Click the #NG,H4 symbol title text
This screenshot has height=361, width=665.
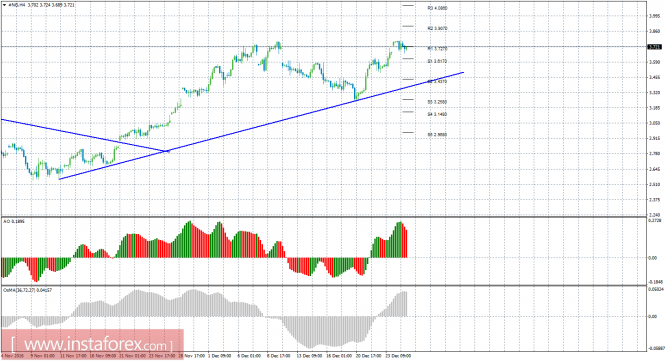click(15, 5)
